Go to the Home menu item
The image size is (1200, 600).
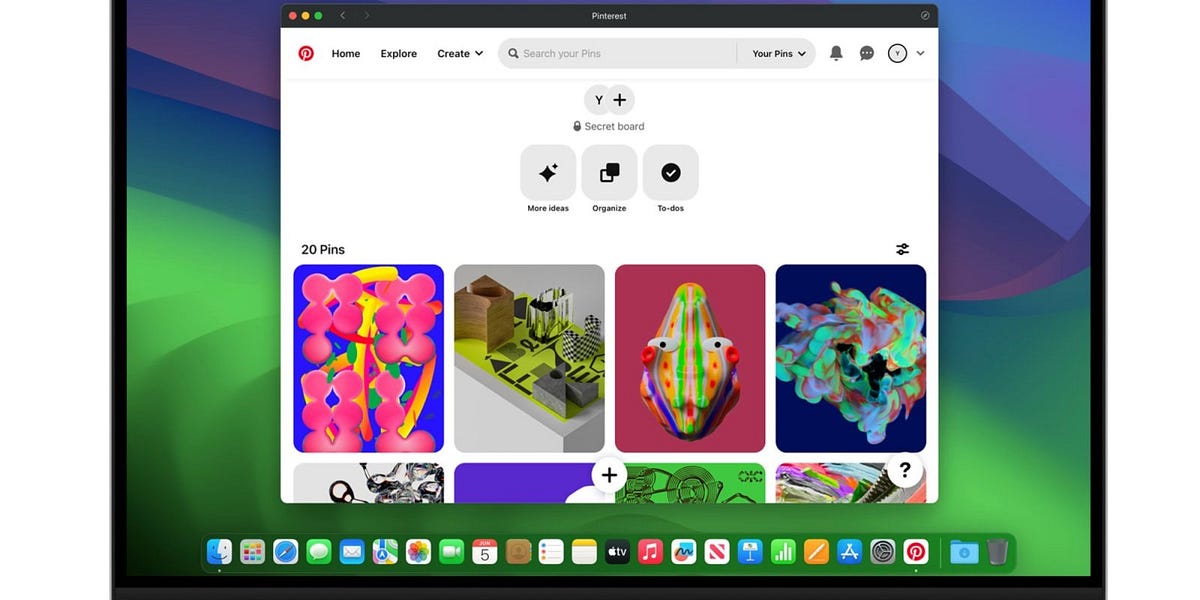[345, 53]
